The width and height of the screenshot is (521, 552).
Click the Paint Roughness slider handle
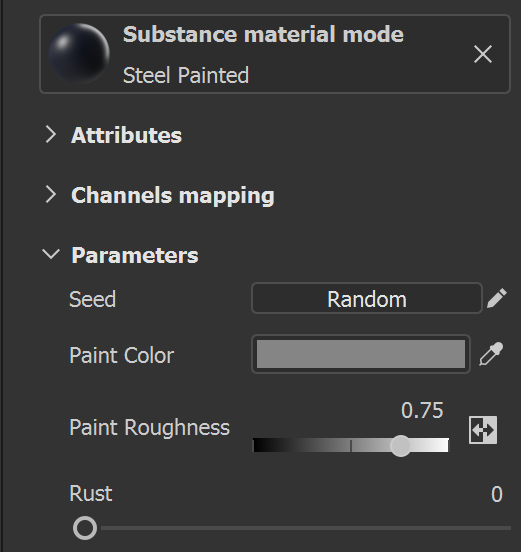[400, 446]
